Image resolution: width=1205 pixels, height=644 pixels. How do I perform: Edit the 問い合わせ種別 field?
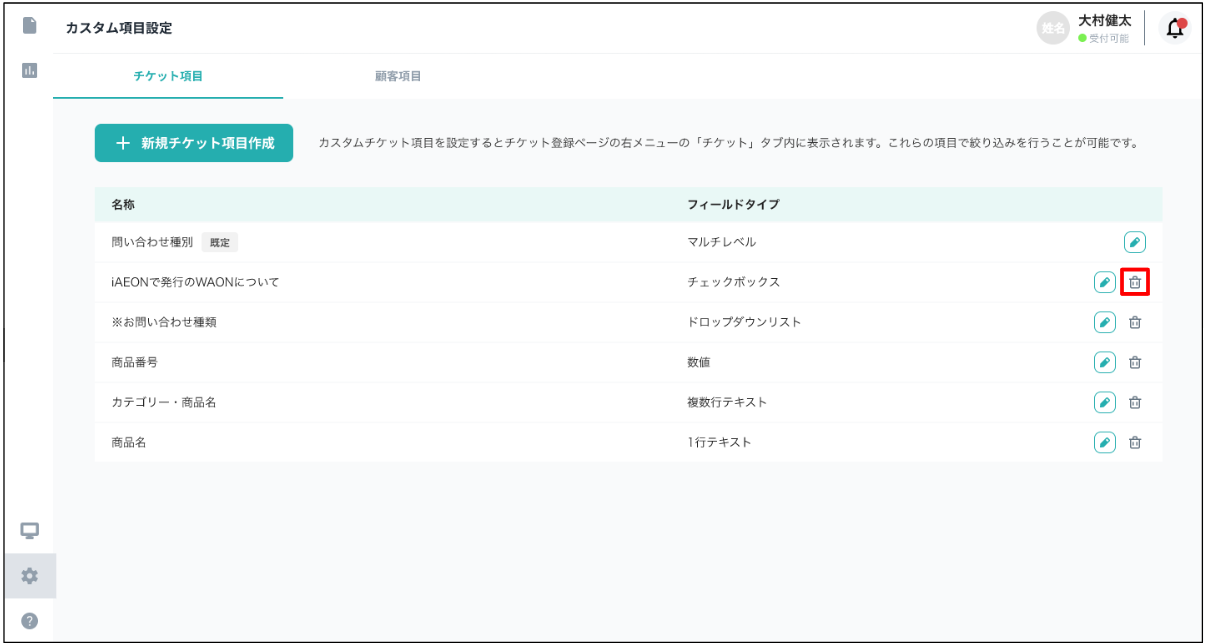tap(1134, 242)
